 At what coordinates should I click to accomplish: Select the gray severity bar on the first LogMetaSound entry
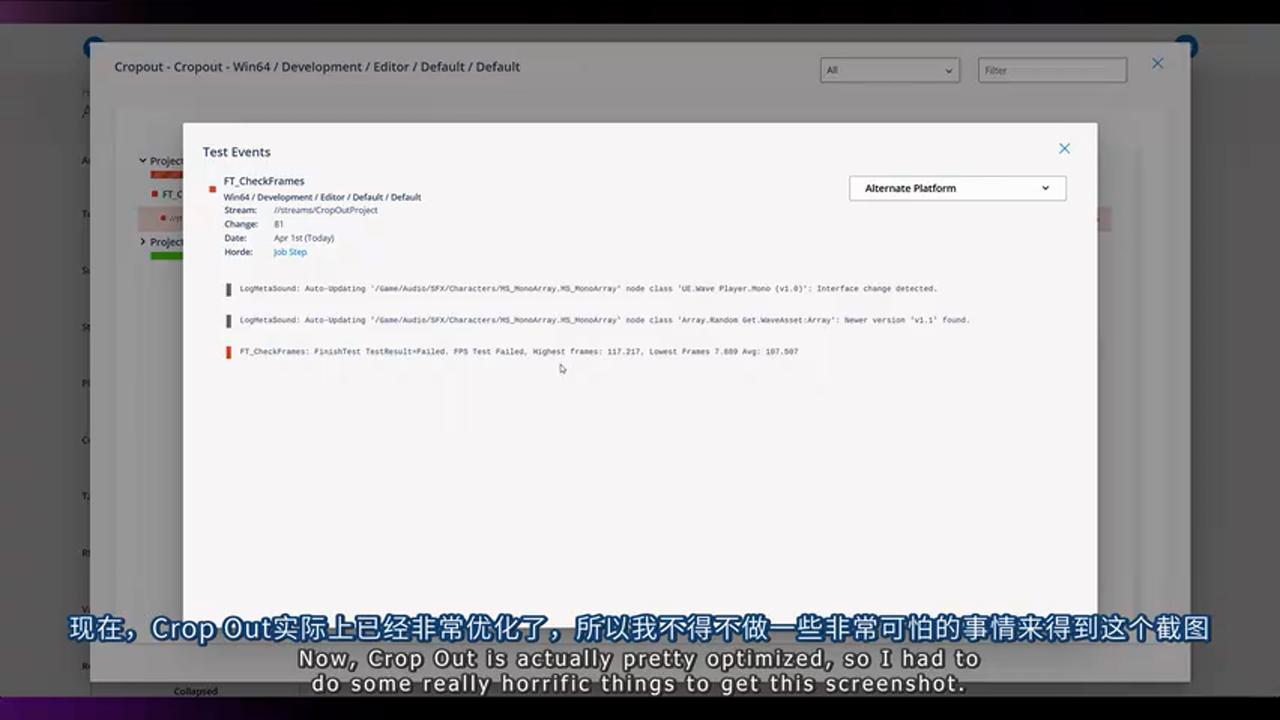coord(228,288)
